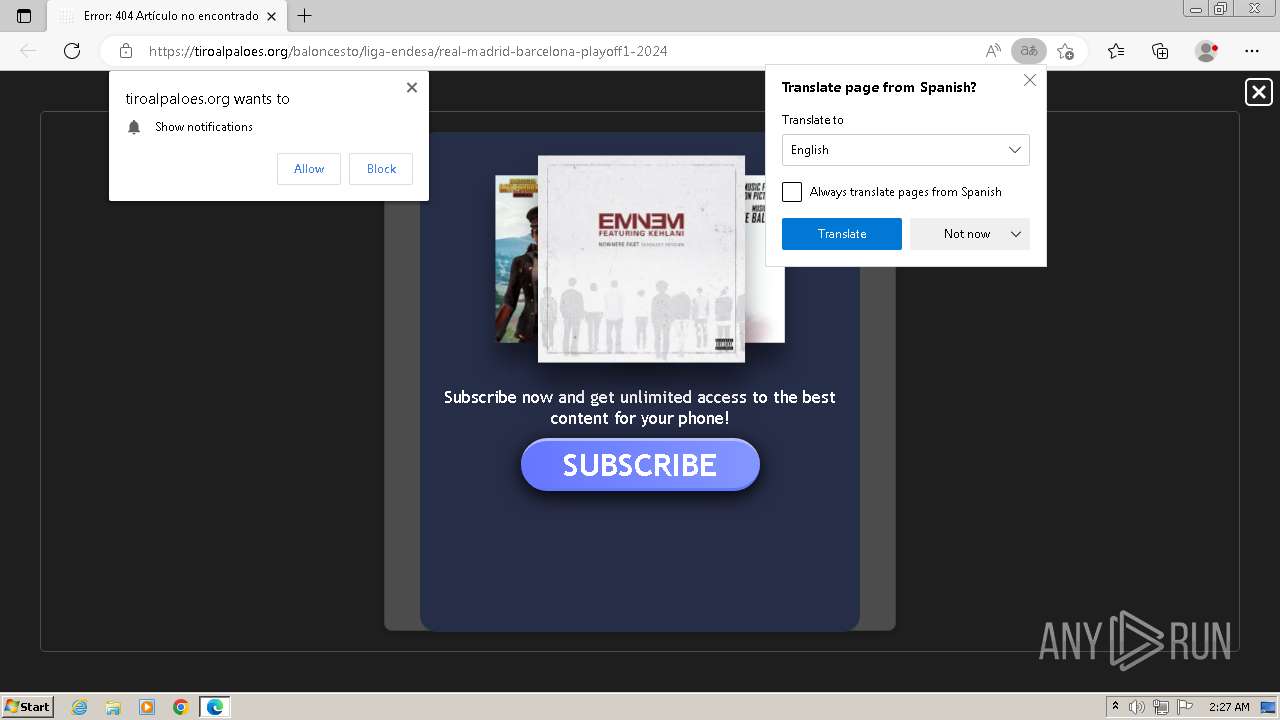Click the blue Translate button
1280x720 pixels.
842,234
